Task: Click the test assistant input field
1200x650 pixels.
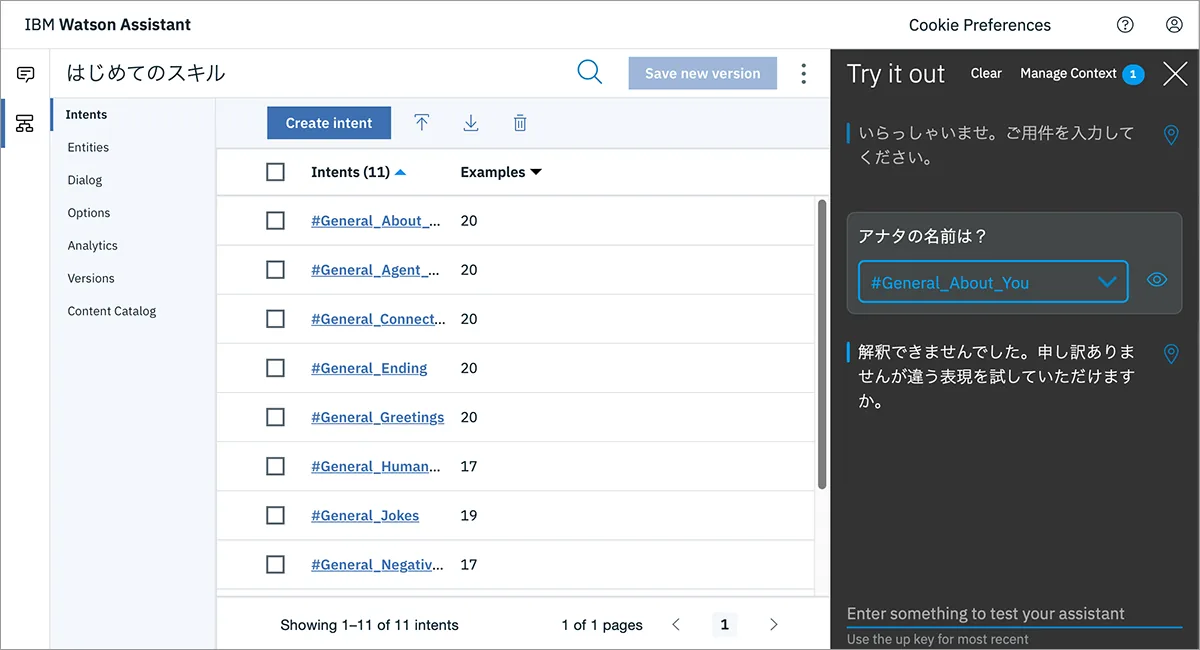Action: point(1014,614)
